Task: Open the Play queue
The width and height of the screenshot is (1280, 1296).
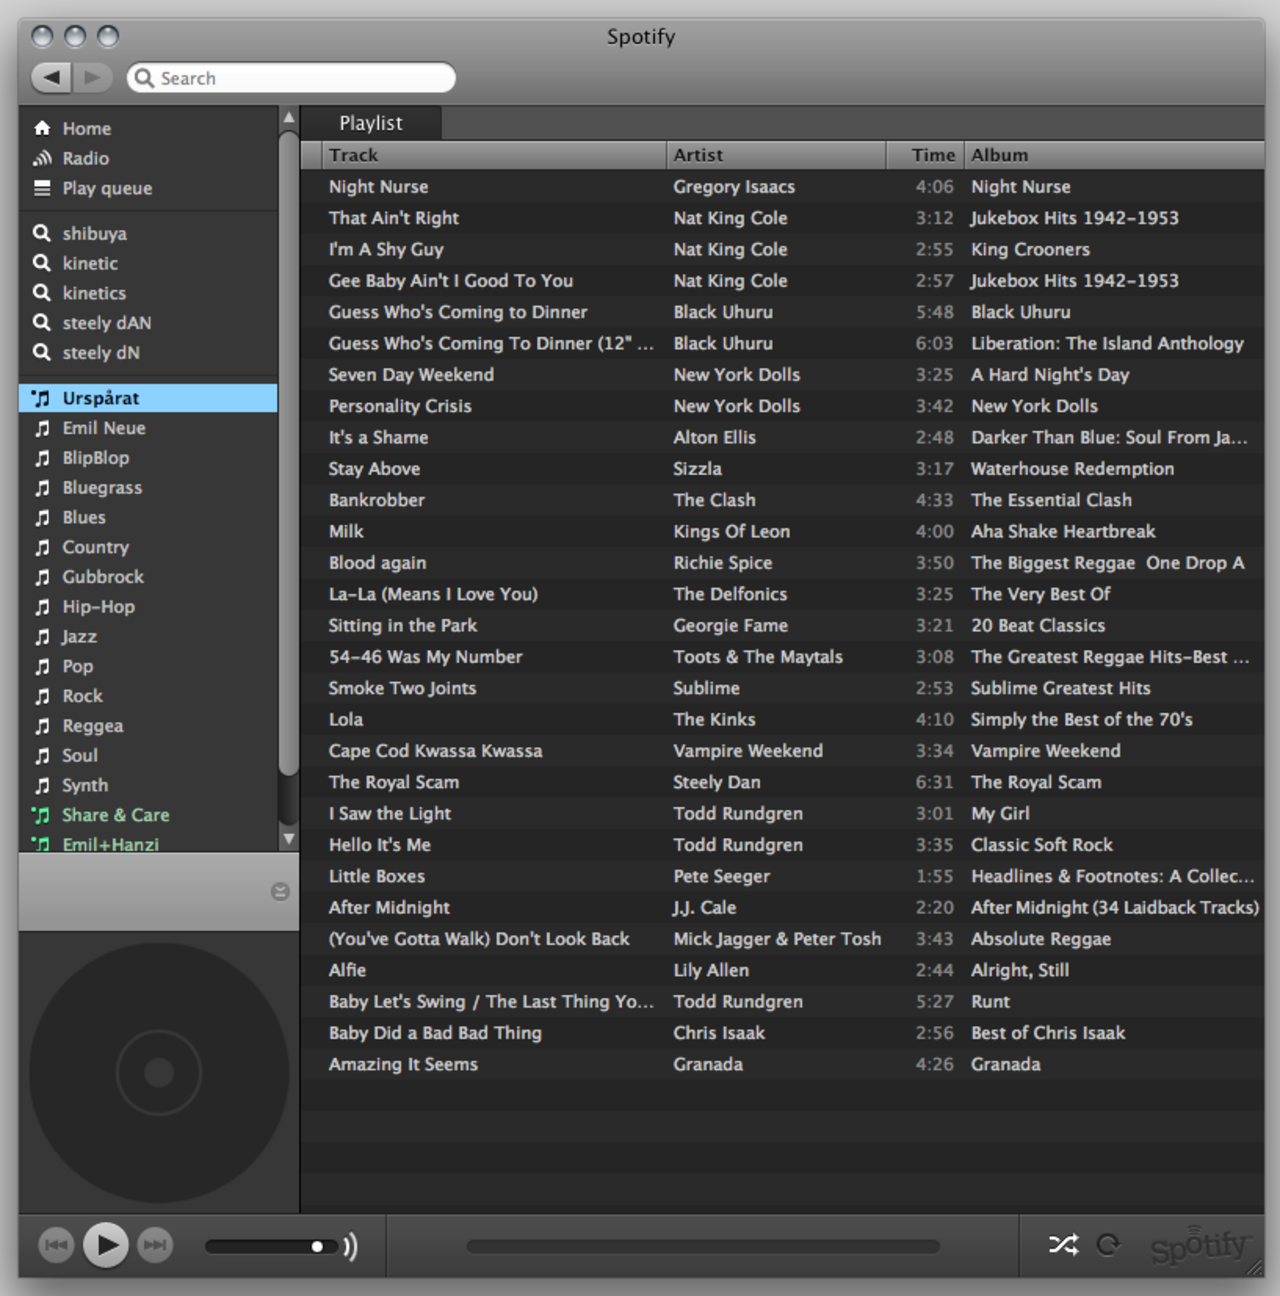Action: coord(108,188)
